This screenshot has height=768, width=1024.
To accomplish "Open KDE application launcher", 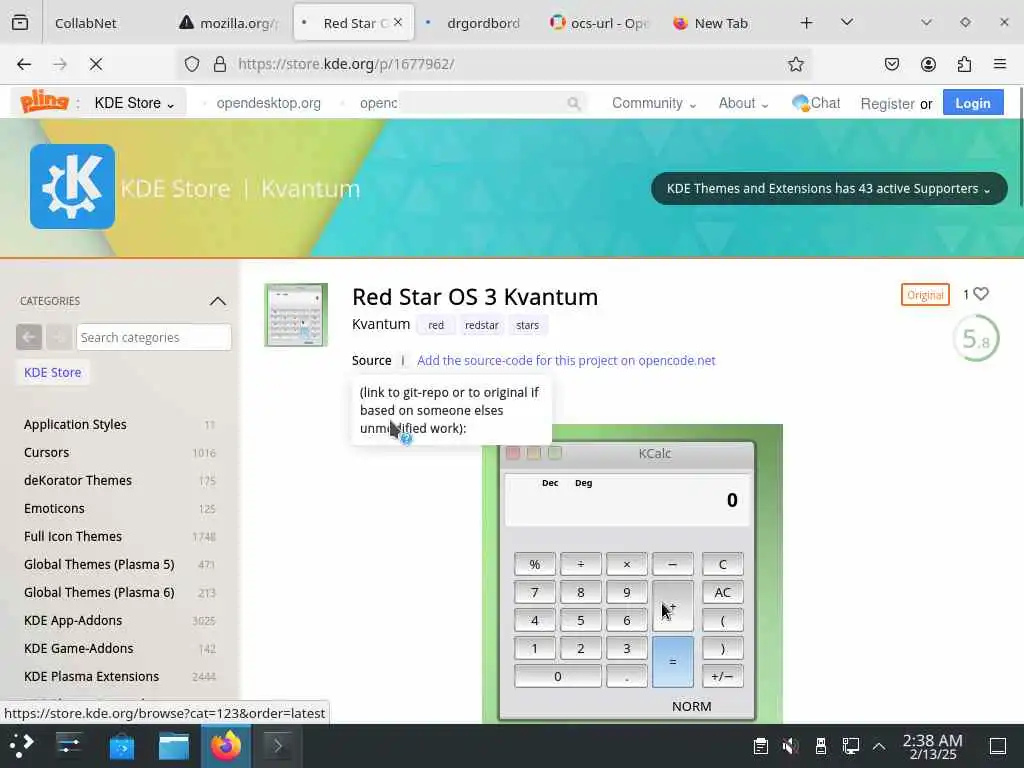I will coord(21,746).
